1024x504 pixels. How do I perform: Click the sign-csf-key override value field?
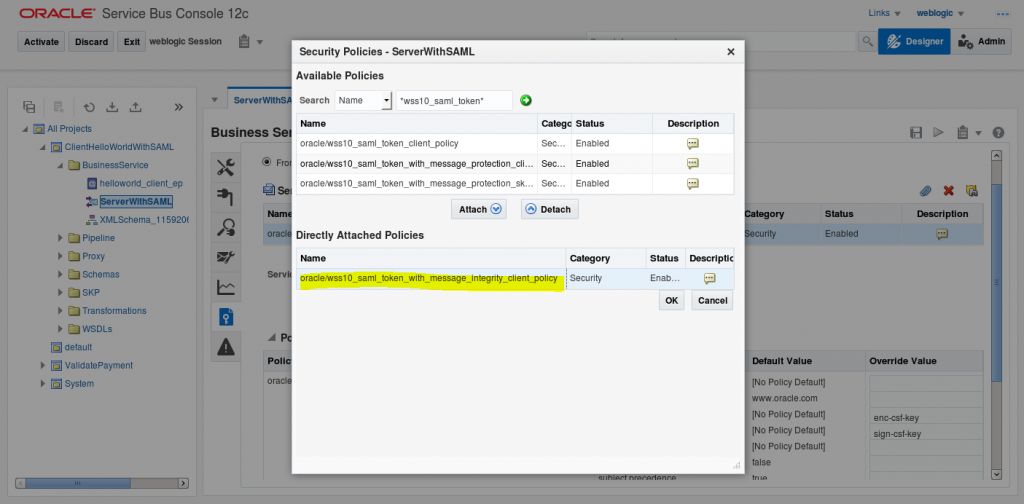click(x=926, y=434)
